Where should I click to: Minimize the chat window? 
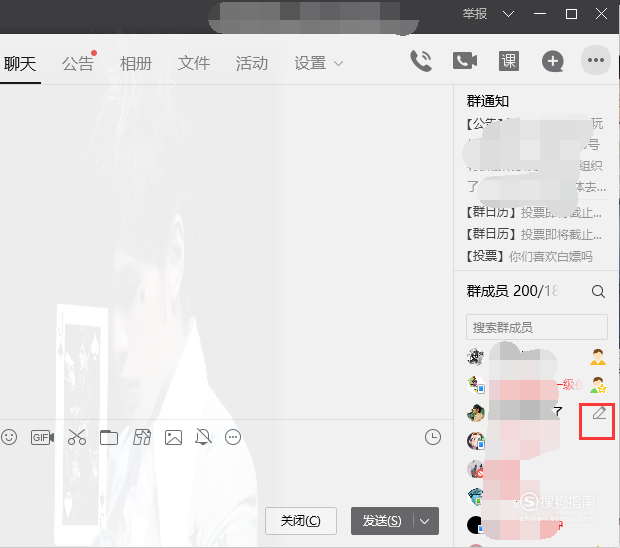540,14
